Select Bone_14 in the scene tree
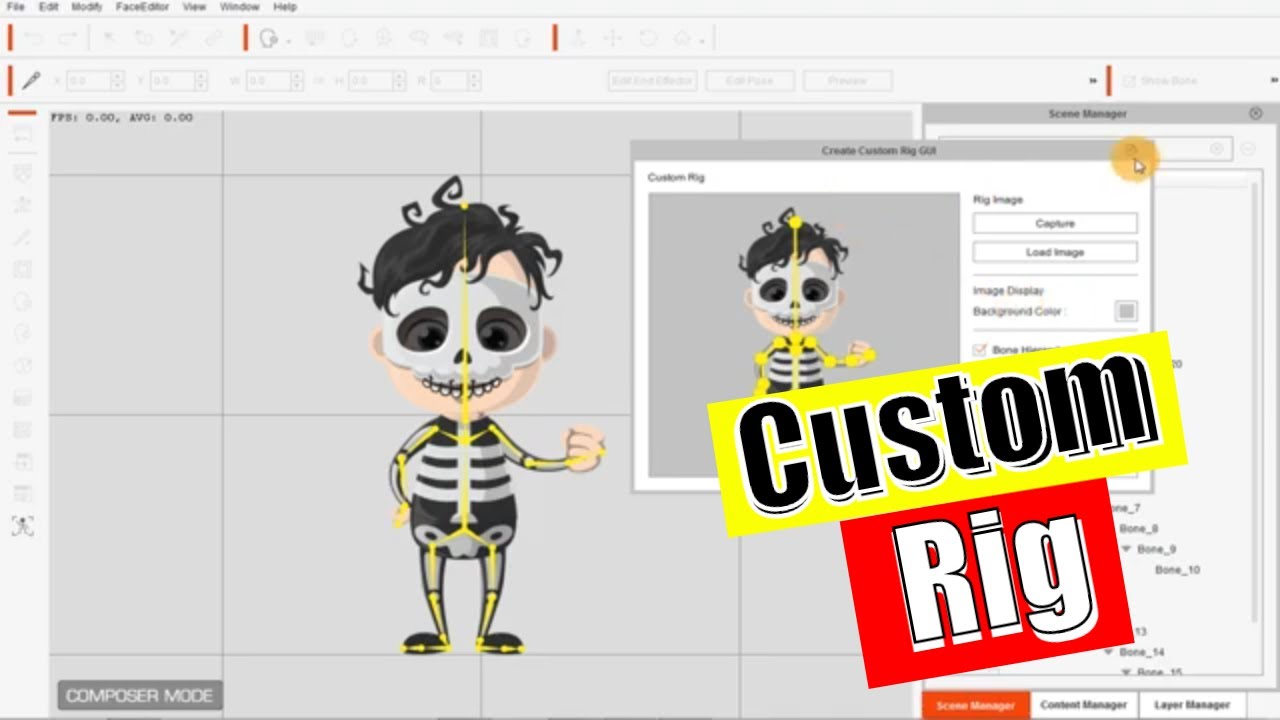The image size is (1280, 720). (x=1142, y=651)
